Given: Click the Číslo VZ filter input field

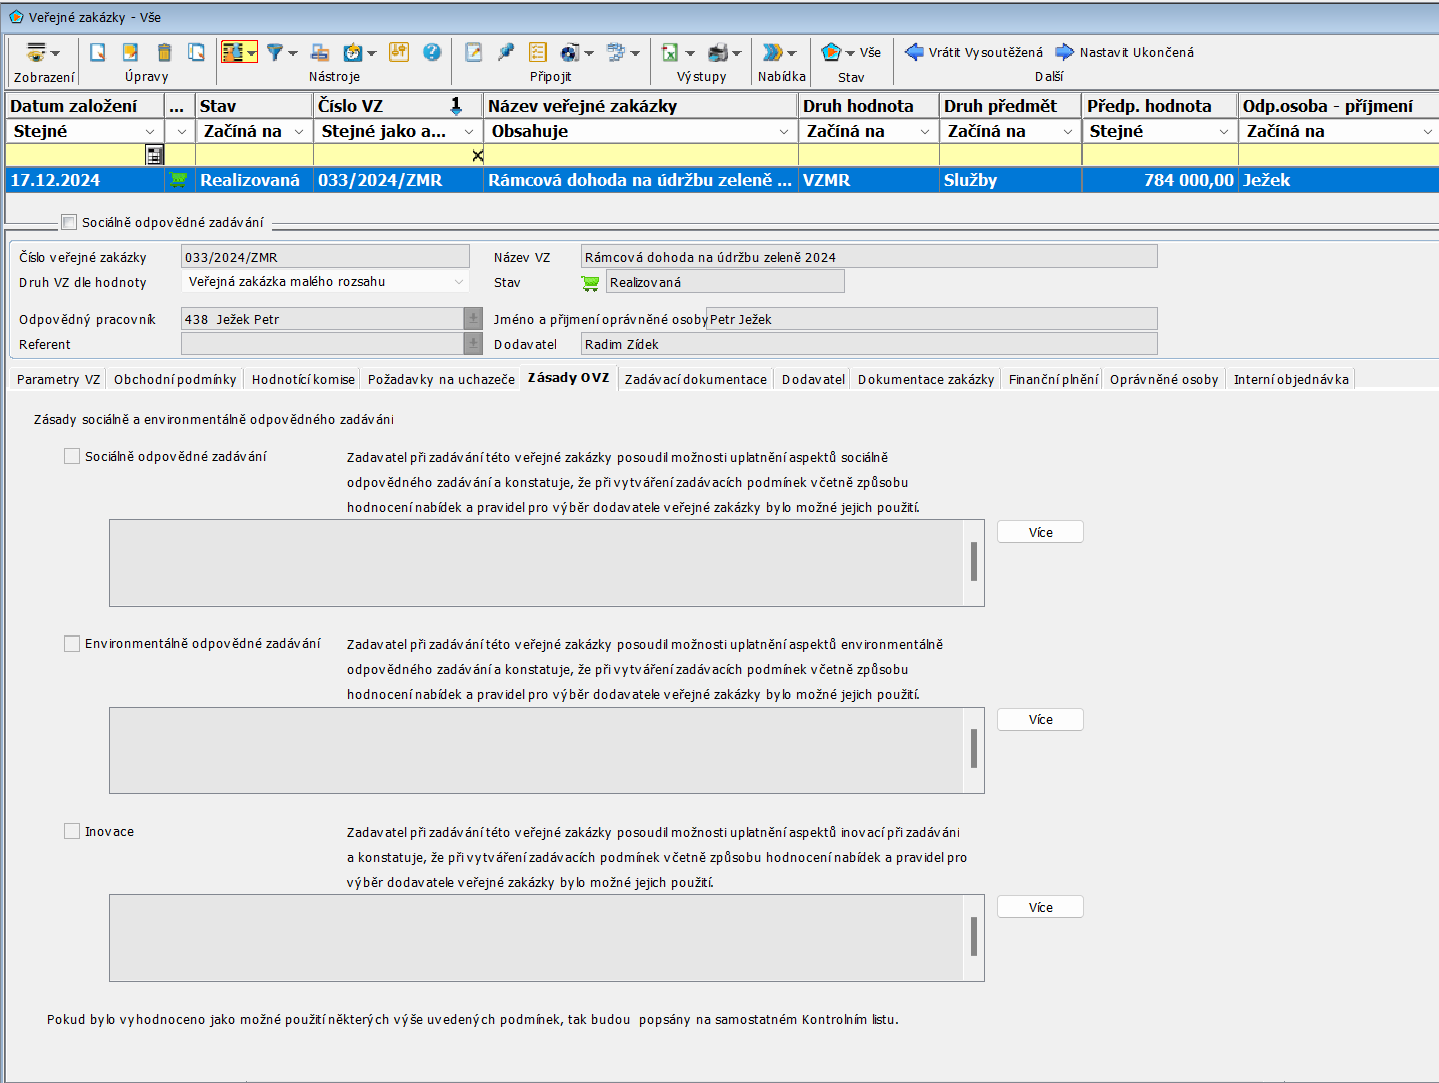Looking at the screenshot, I should pos(390,155).
